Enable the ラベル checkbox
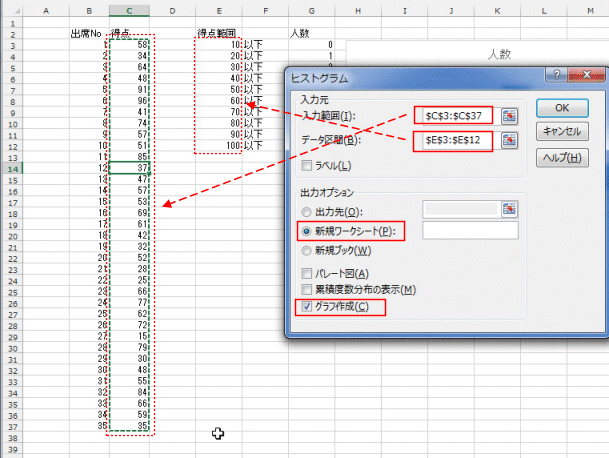 307,165
